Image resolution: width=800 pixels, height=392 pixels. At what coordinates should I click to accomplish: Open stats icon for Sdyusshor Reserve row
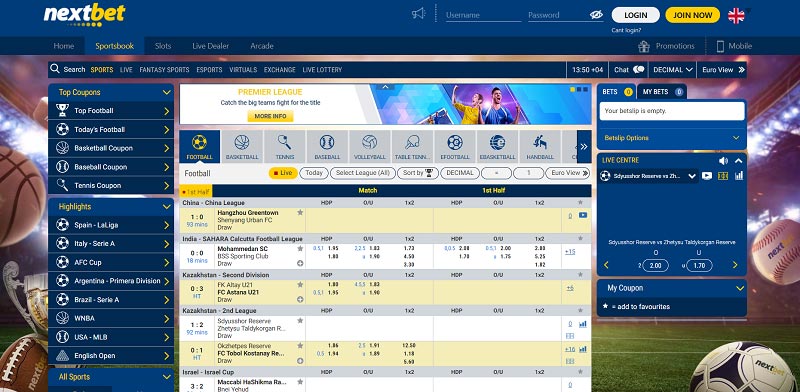click(583, 324)
